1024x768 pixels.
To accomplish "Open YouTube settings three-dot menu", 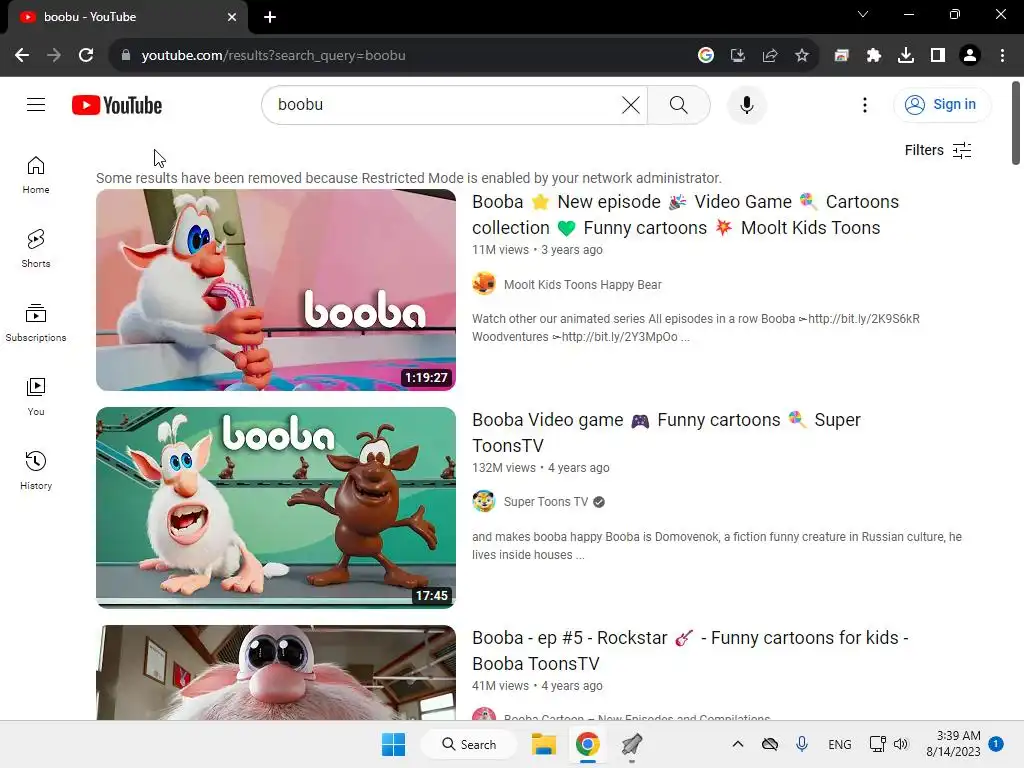I will [x=865, y=104].
